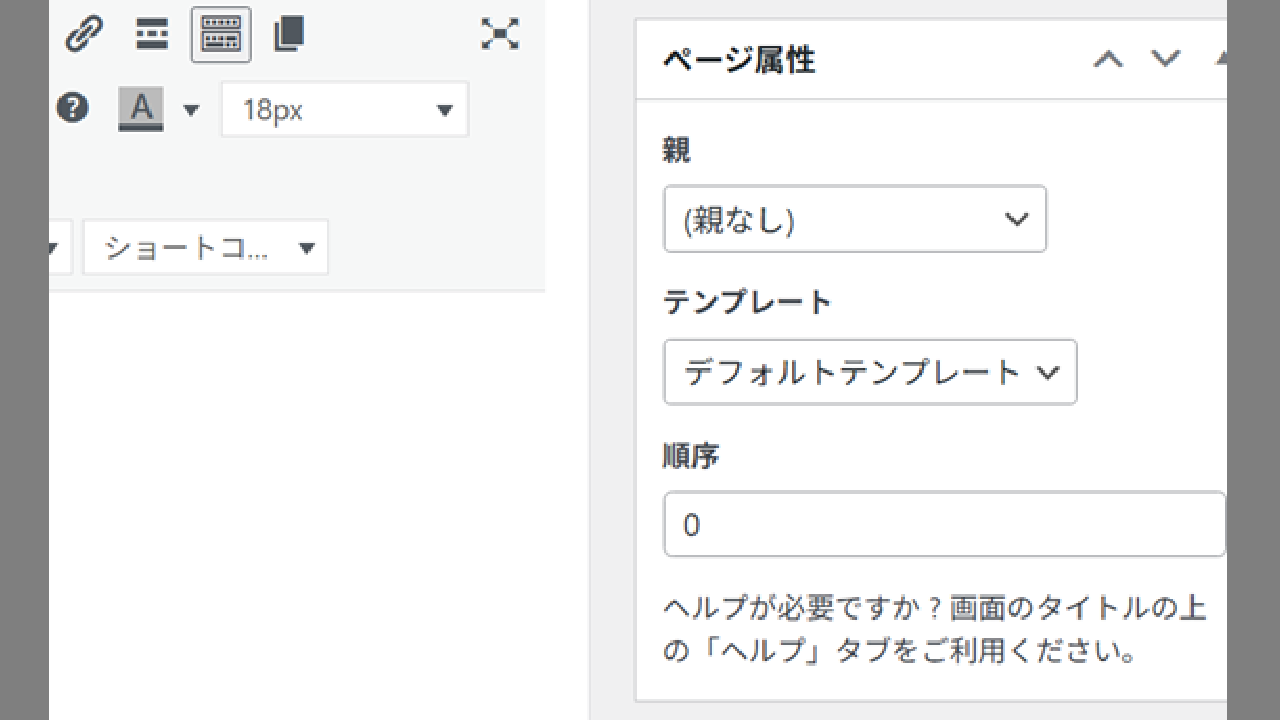The width and height of the screenshot is (1280, 720).
Task: Open the partially hidden dropdown left of ショートコ...
Action: click(x=60, y=247)
